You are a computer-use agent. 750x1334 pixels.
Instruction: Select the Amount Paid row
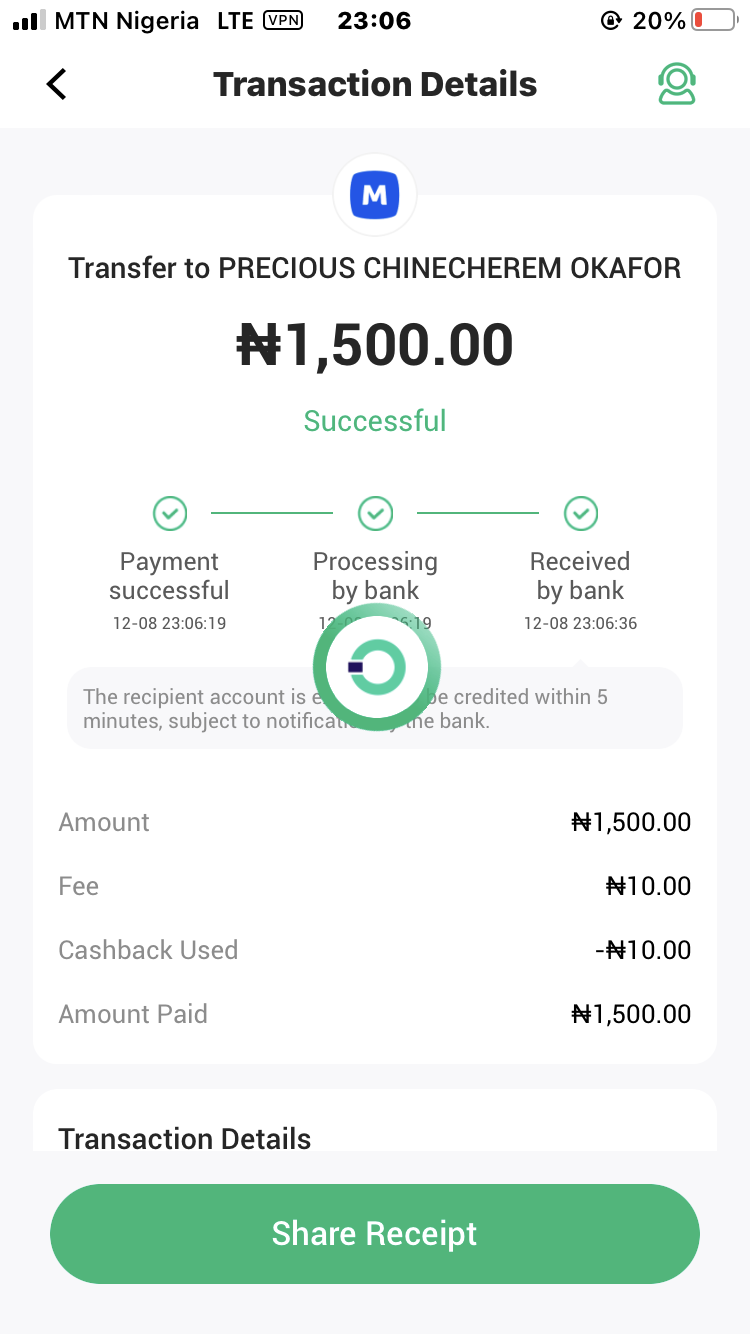(375, 1014)
